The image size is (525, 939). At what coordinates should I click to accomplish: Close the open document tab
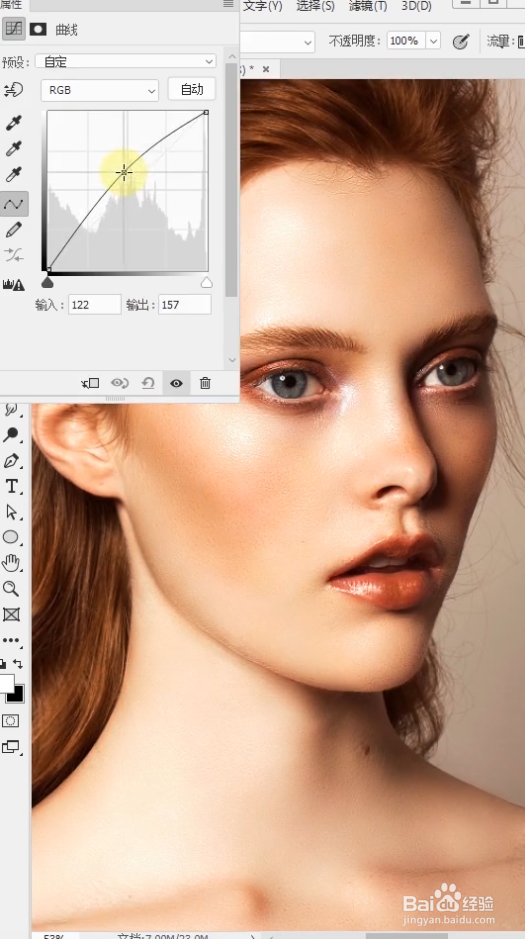(x=266, y=69)
